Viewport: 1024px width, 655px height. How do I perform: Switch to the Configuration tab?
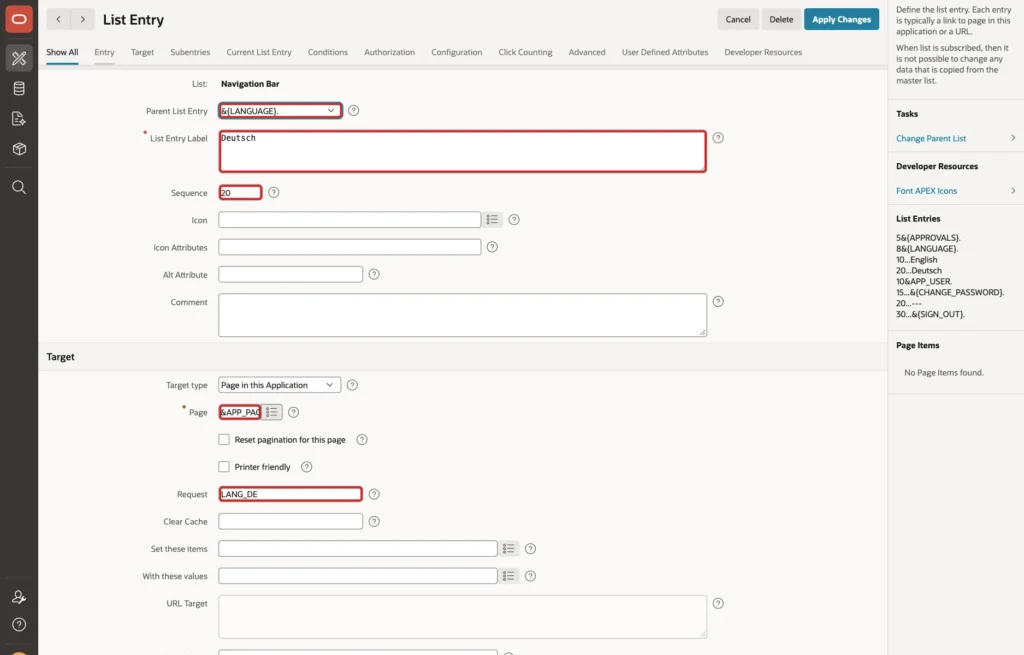[x=456, y=52]
